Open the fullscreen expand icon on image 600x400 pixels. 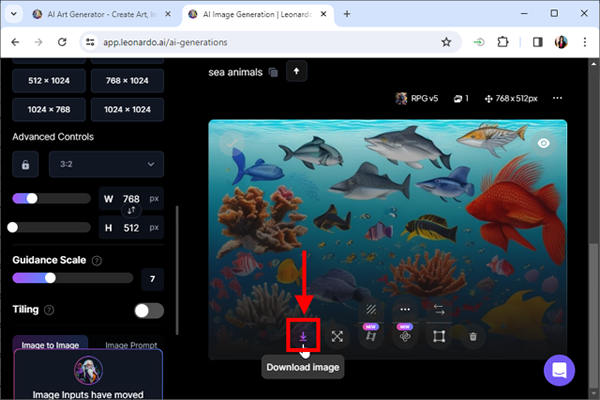coord(337,336)
